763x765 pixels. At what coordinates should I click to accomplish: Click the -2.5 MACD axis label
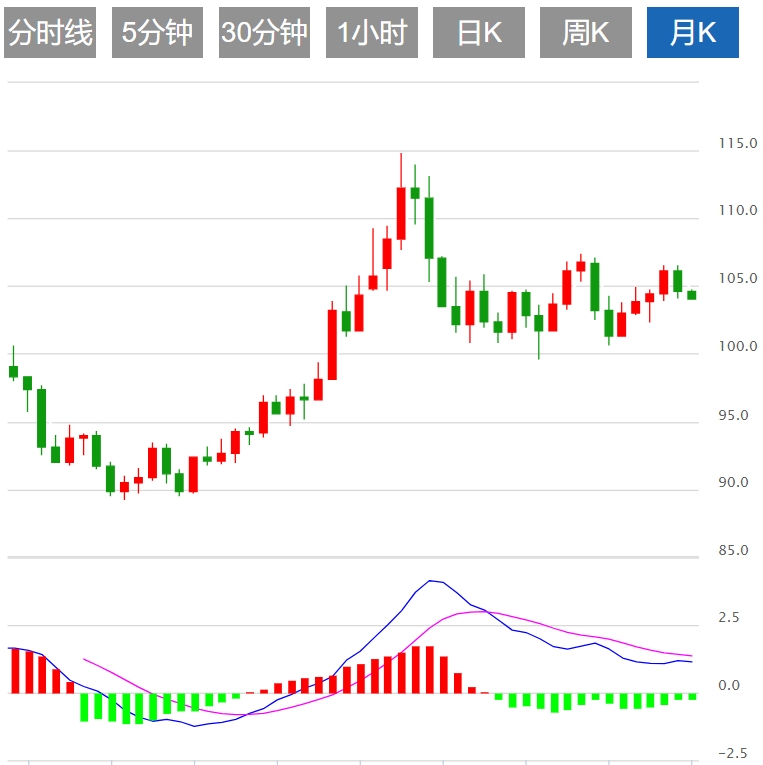(x=733, y=753)
